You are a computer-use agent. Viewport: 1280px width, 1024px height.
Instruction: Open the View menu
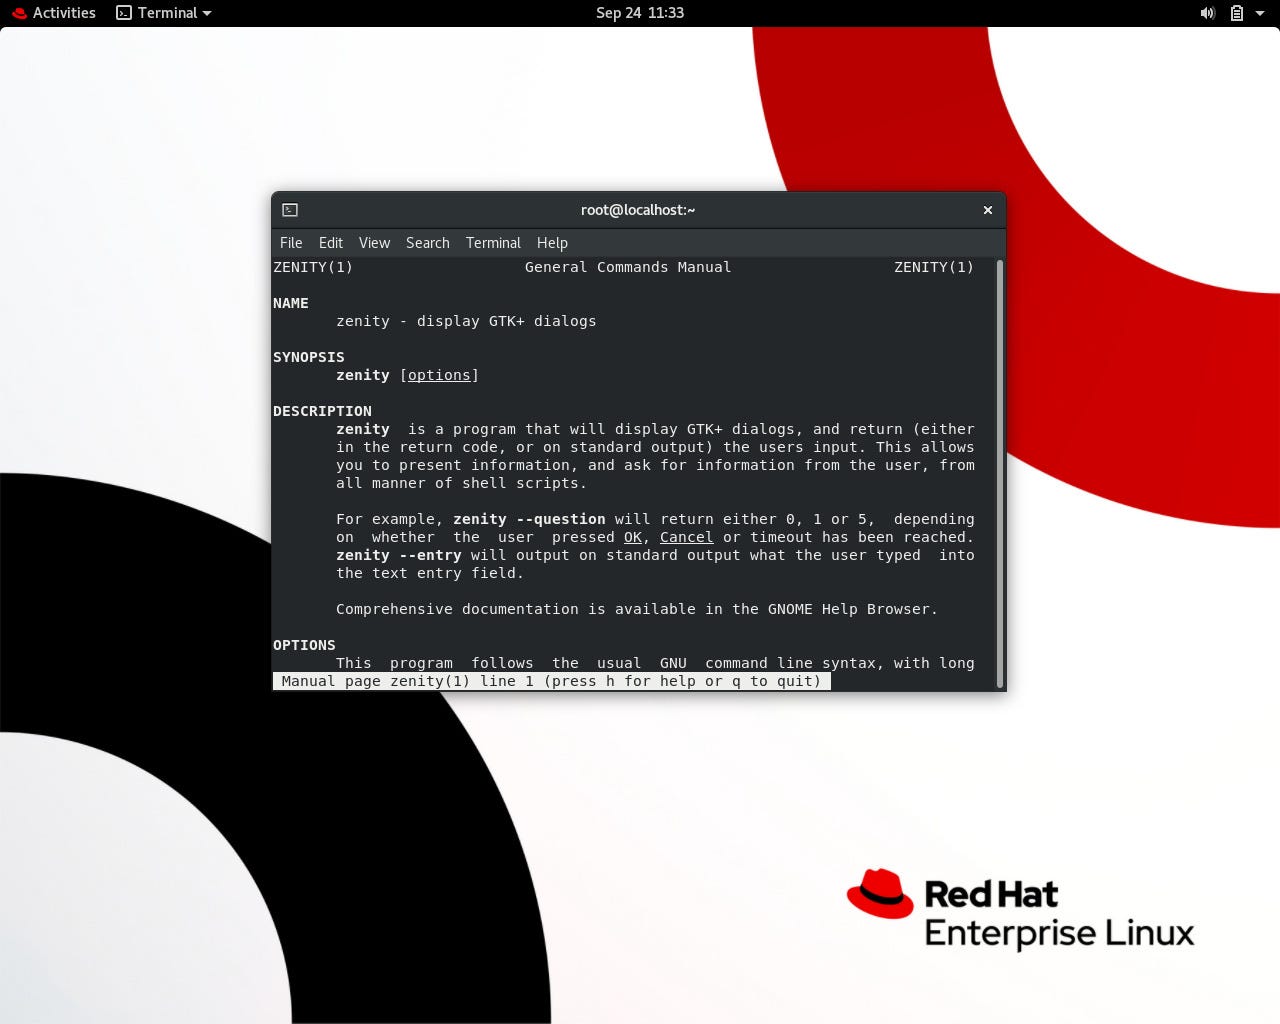(374, 243)
